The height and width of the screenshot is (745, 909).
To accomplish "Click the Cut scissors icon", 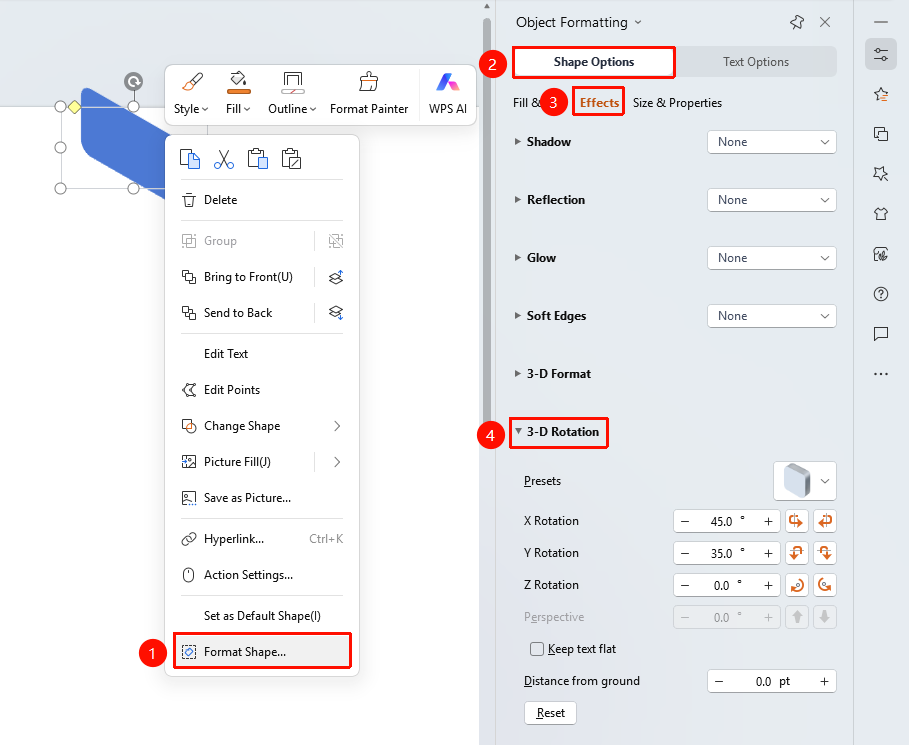I will (x=224, y=159).
